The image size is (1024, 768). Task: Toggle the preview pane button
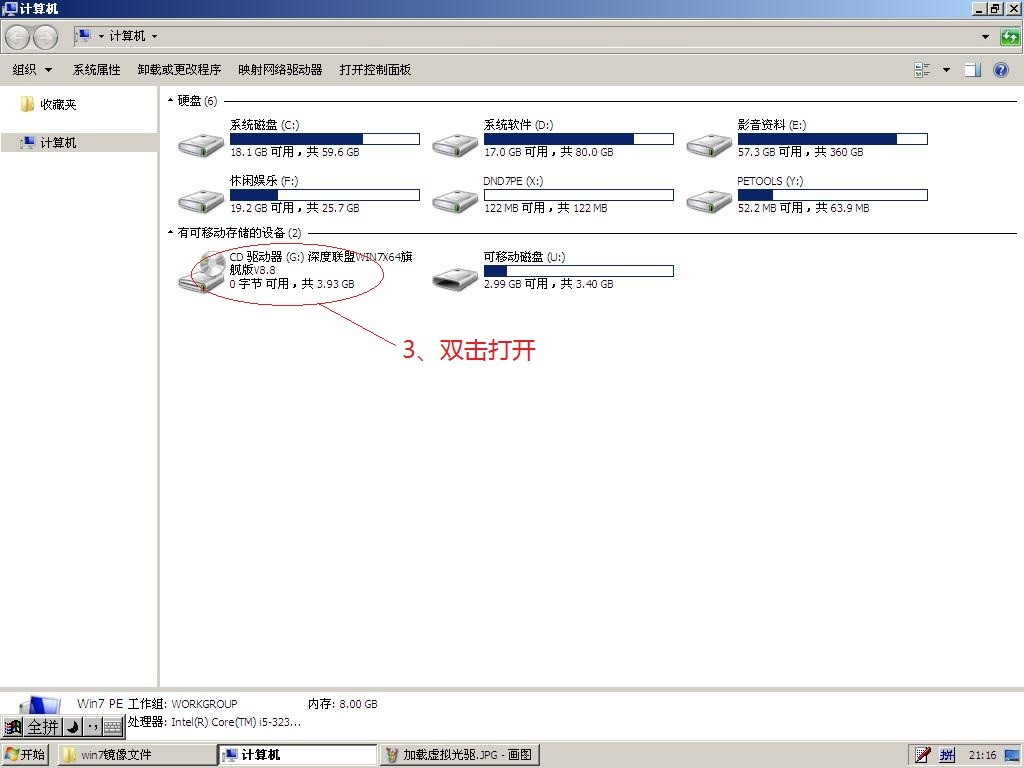973,70
